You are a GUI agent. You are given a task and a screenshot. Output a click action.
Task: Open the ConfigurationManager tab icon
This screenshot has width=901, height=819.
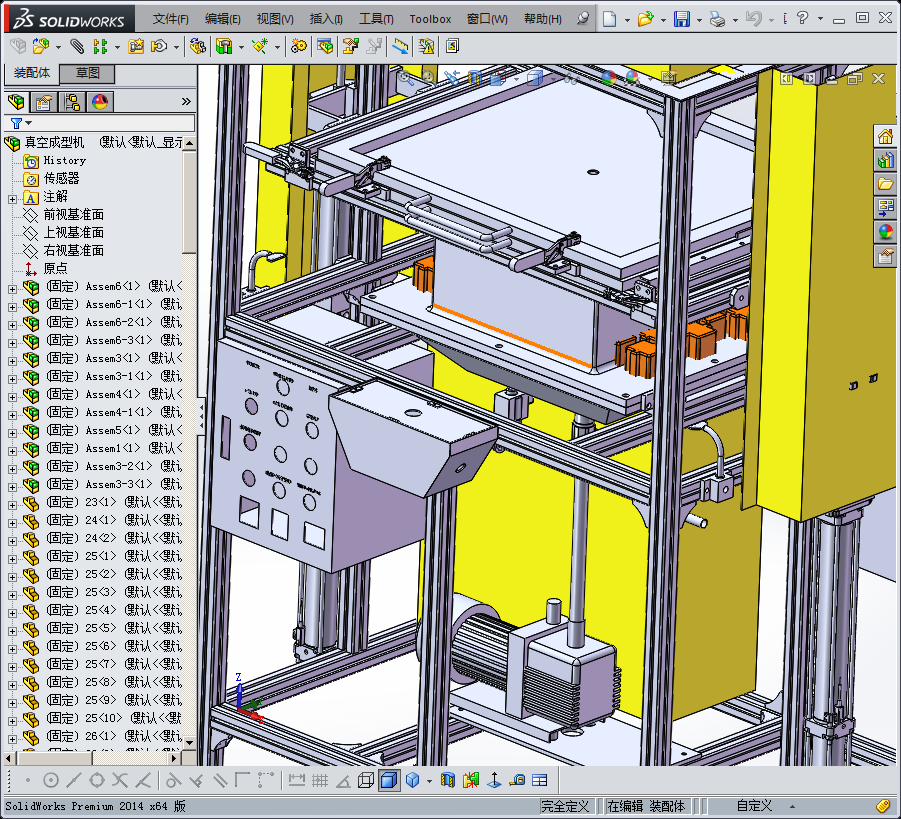(72, 102)
